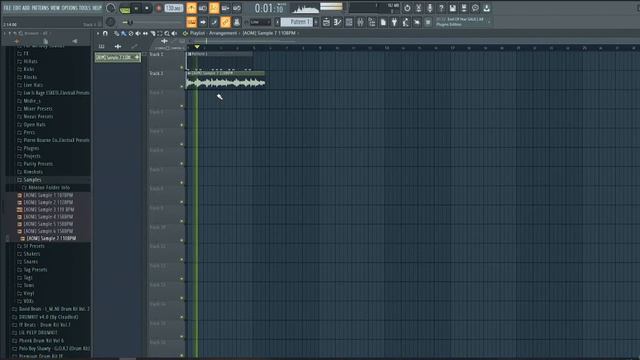
Task: Toggle the recording countdown button
Action: click(214, 8)
